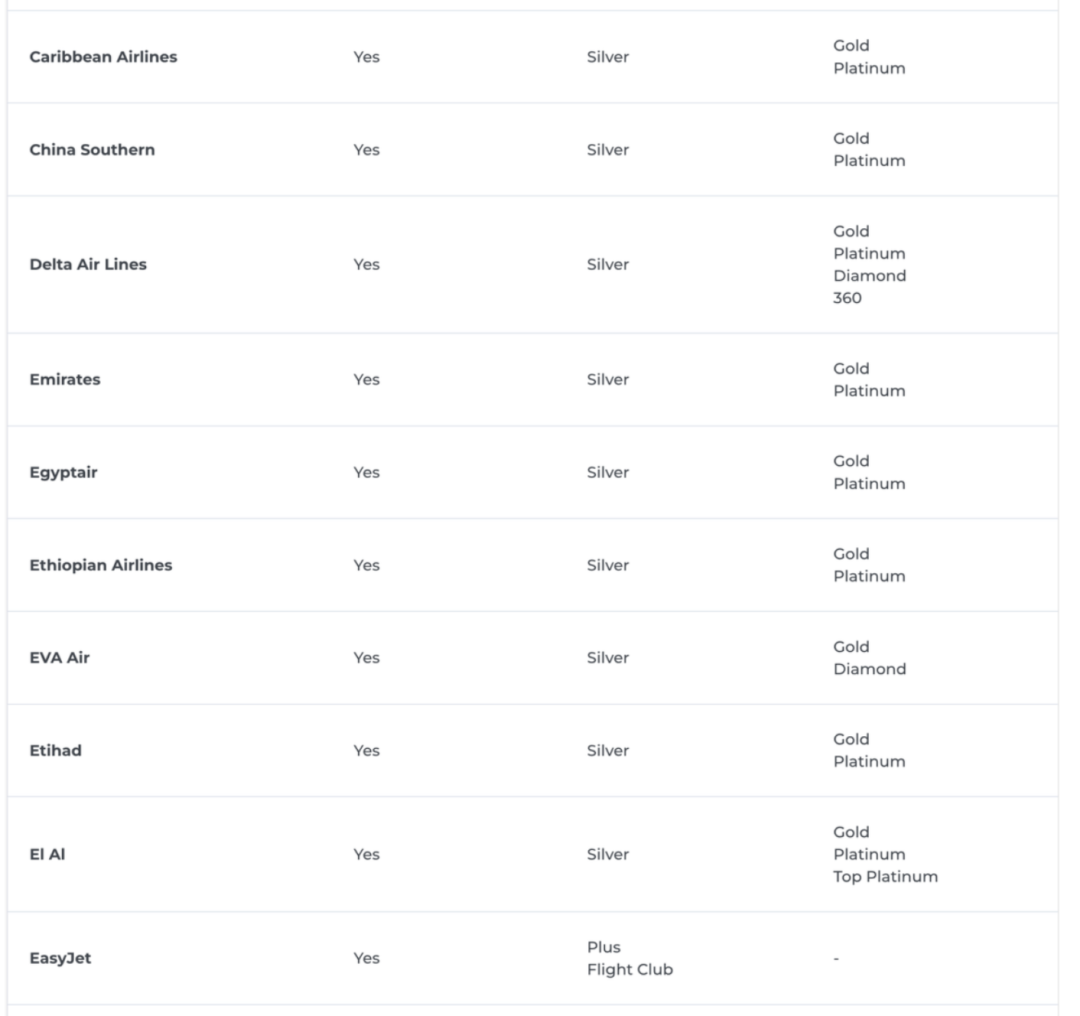The width and height of the screenshot is (1080, 1016).
Task: Click Diamond status in EVA Air row
Action: pyautogui.click(x=869, y=670)
